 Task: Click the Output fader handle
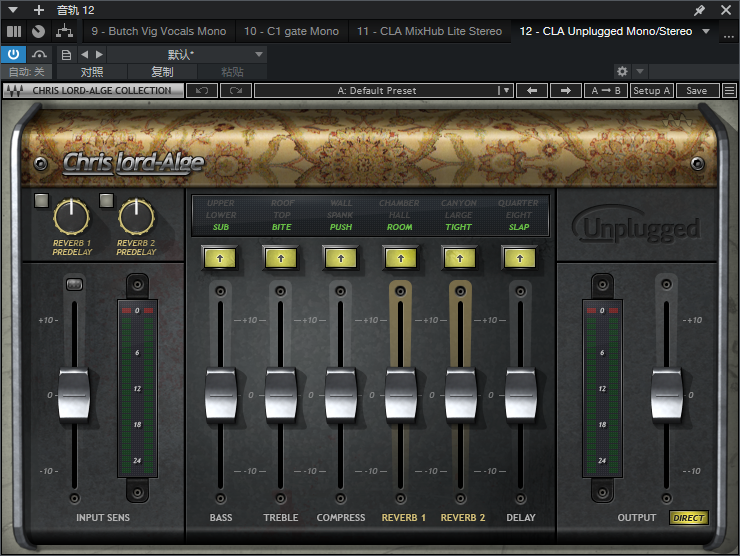pos(667,395)
